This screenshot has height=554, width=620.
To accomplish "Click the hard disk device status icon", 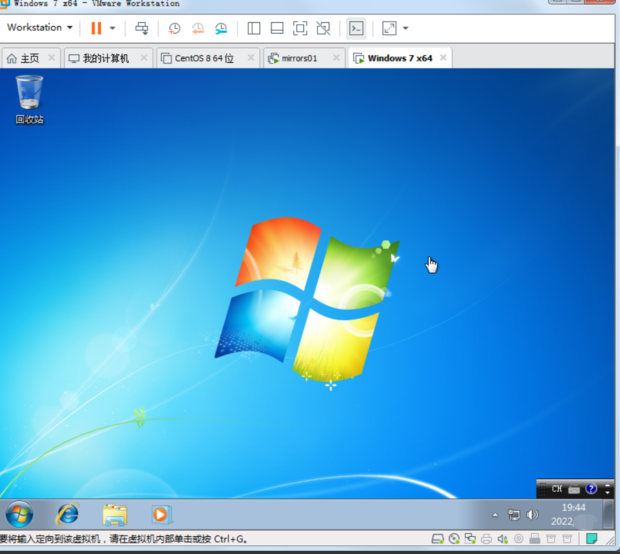I will [437, 539].
